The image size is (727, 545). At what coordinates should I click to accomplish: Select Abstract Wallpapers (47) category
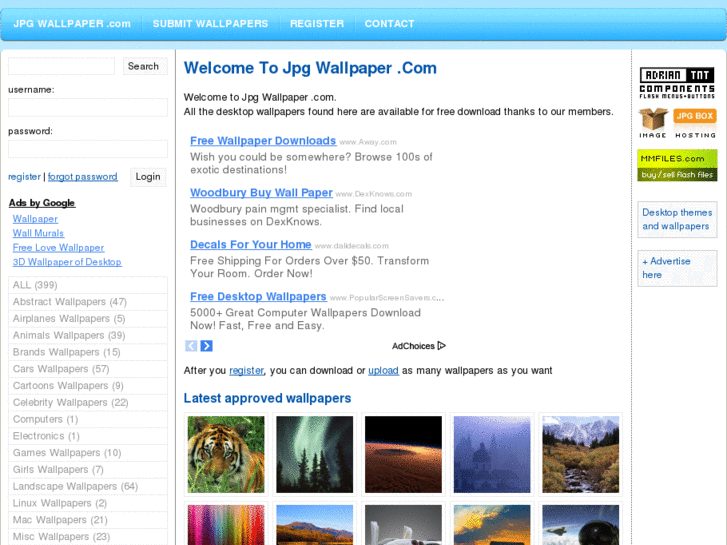(88, 302)
